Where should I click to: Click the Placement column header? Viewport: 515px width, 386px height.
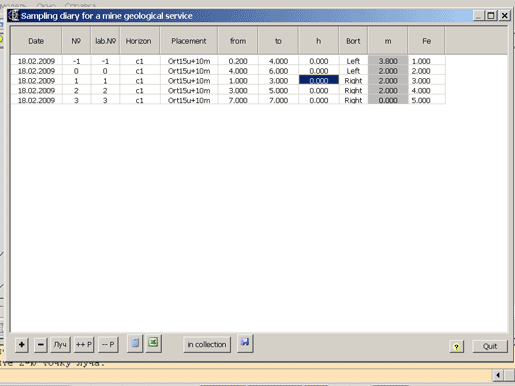point(189,41)
